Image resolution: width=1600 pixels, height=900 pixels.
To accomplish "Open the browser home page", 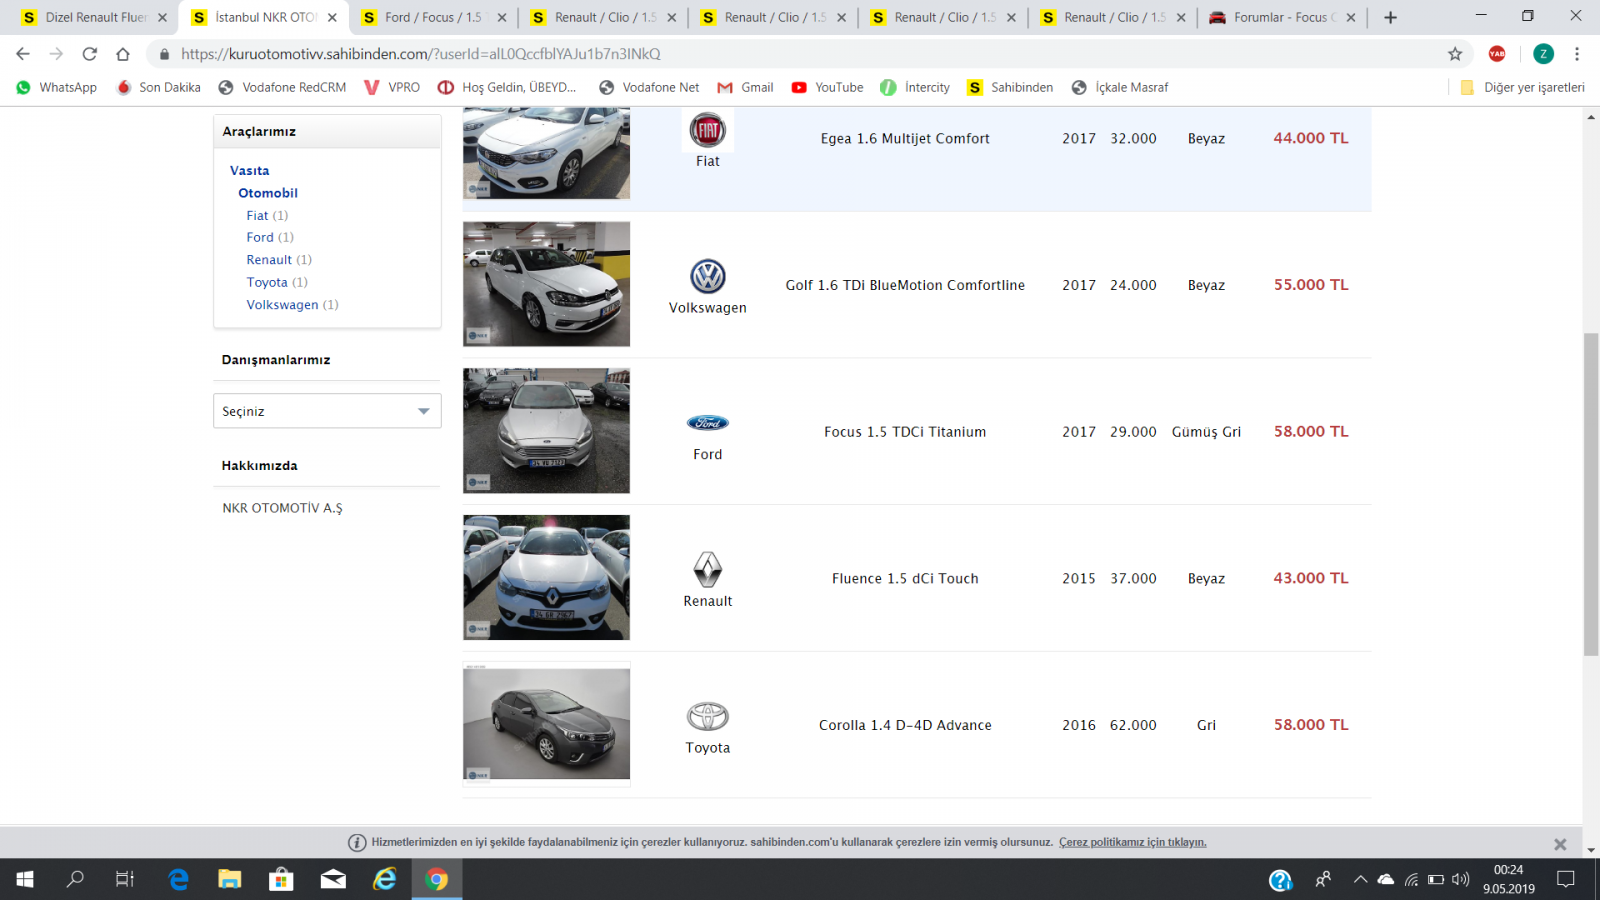I will coord(123,54).
